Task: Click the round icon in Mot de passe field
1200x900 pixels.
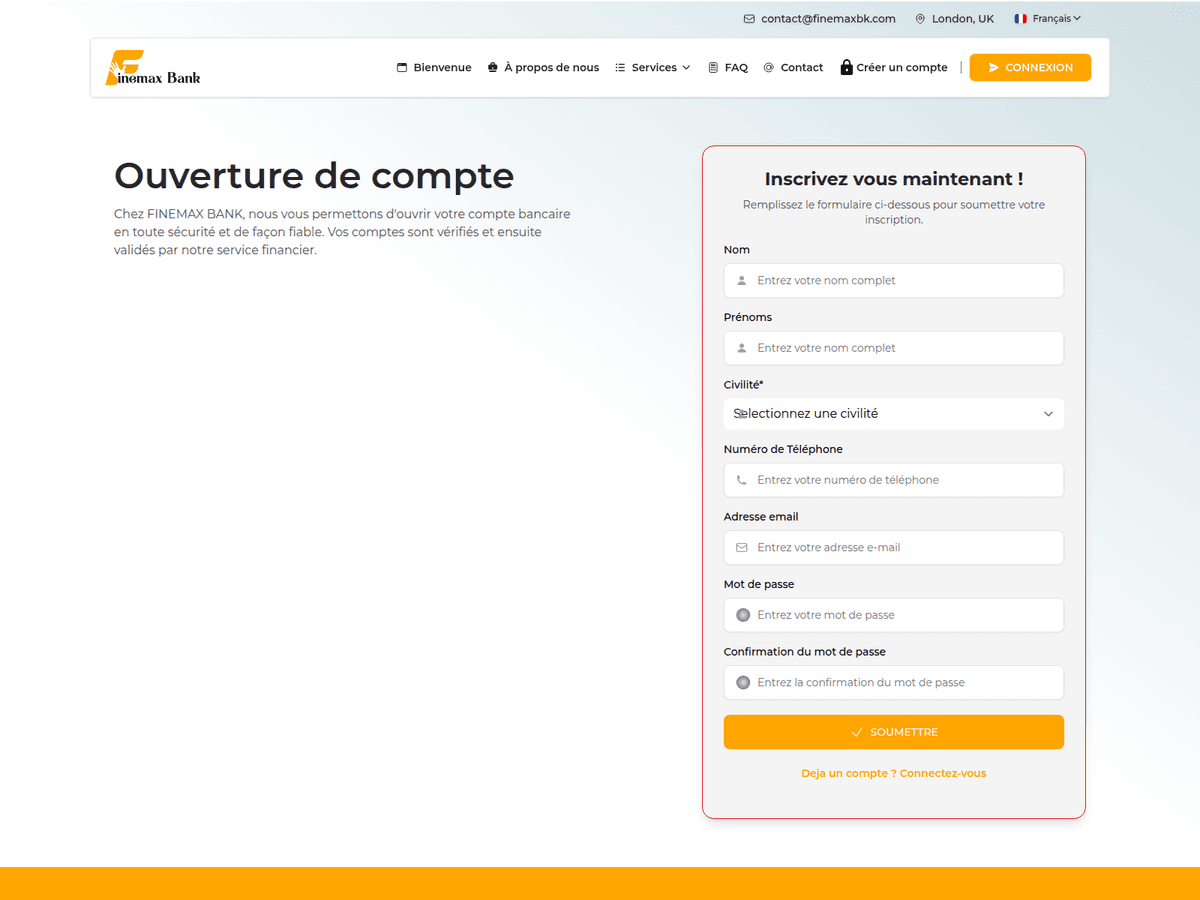Action: coord(743,615)
